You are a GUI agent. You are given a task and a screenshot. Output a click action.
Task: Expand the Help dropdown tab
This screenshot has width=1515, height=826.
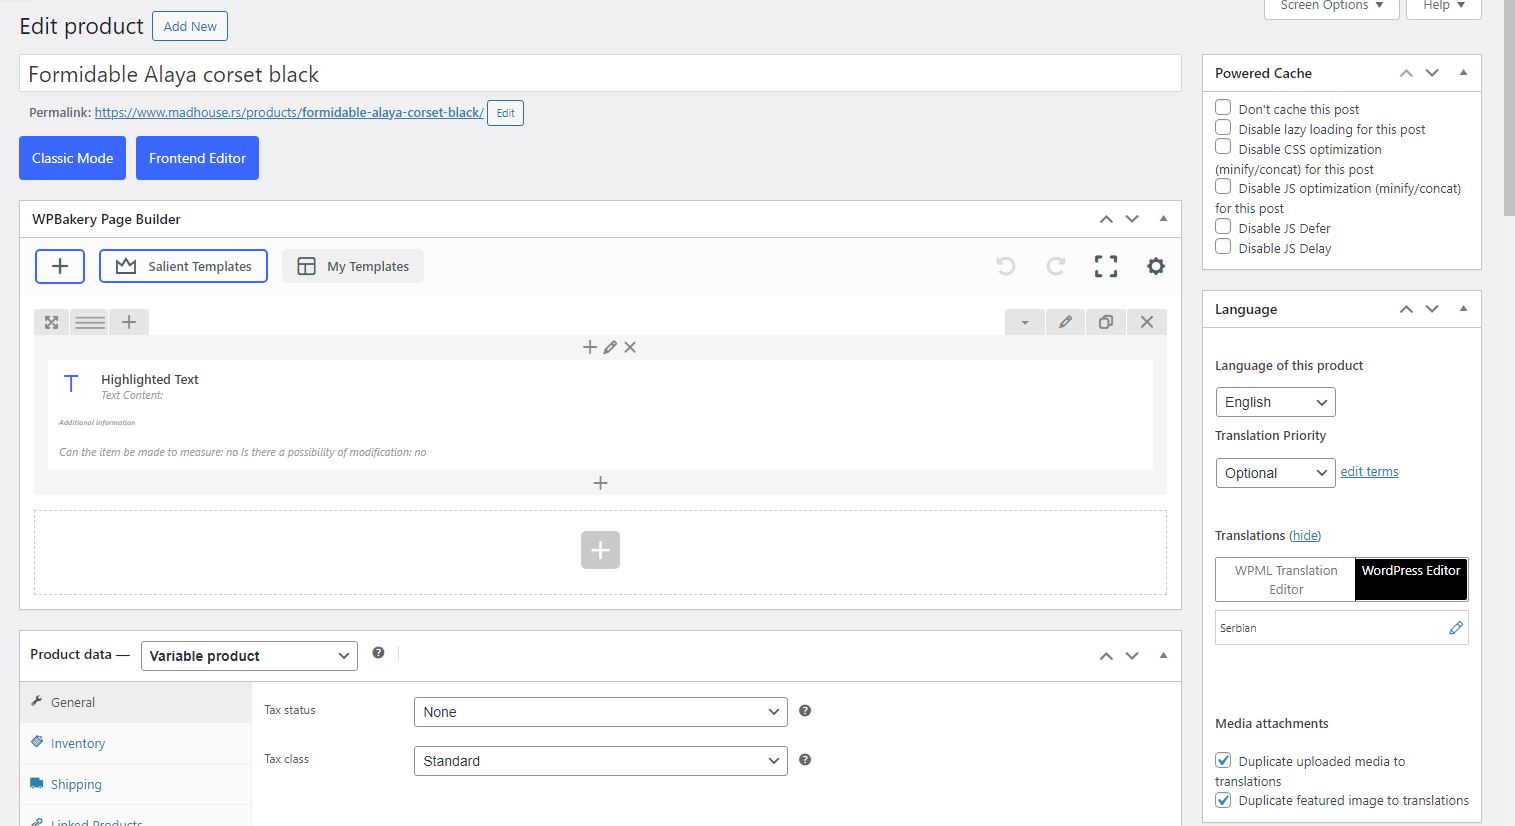1443,7
